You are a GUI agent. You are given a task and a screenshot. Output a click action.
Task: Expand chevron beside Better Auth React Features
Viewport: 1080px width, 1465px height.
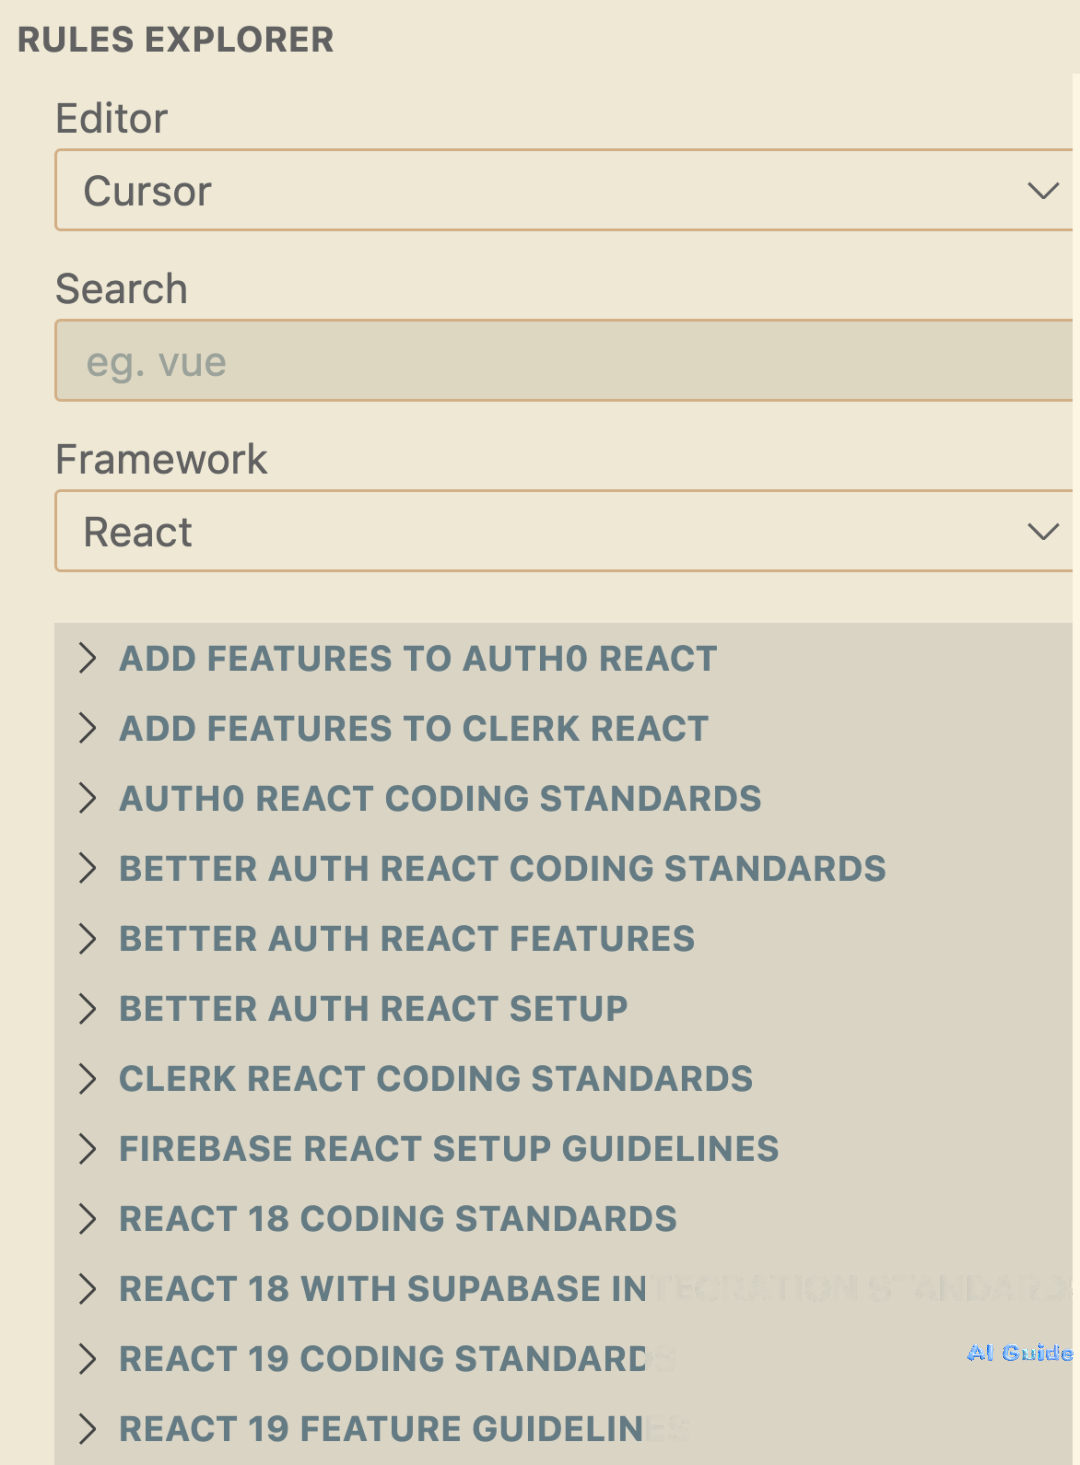(88, 938)
